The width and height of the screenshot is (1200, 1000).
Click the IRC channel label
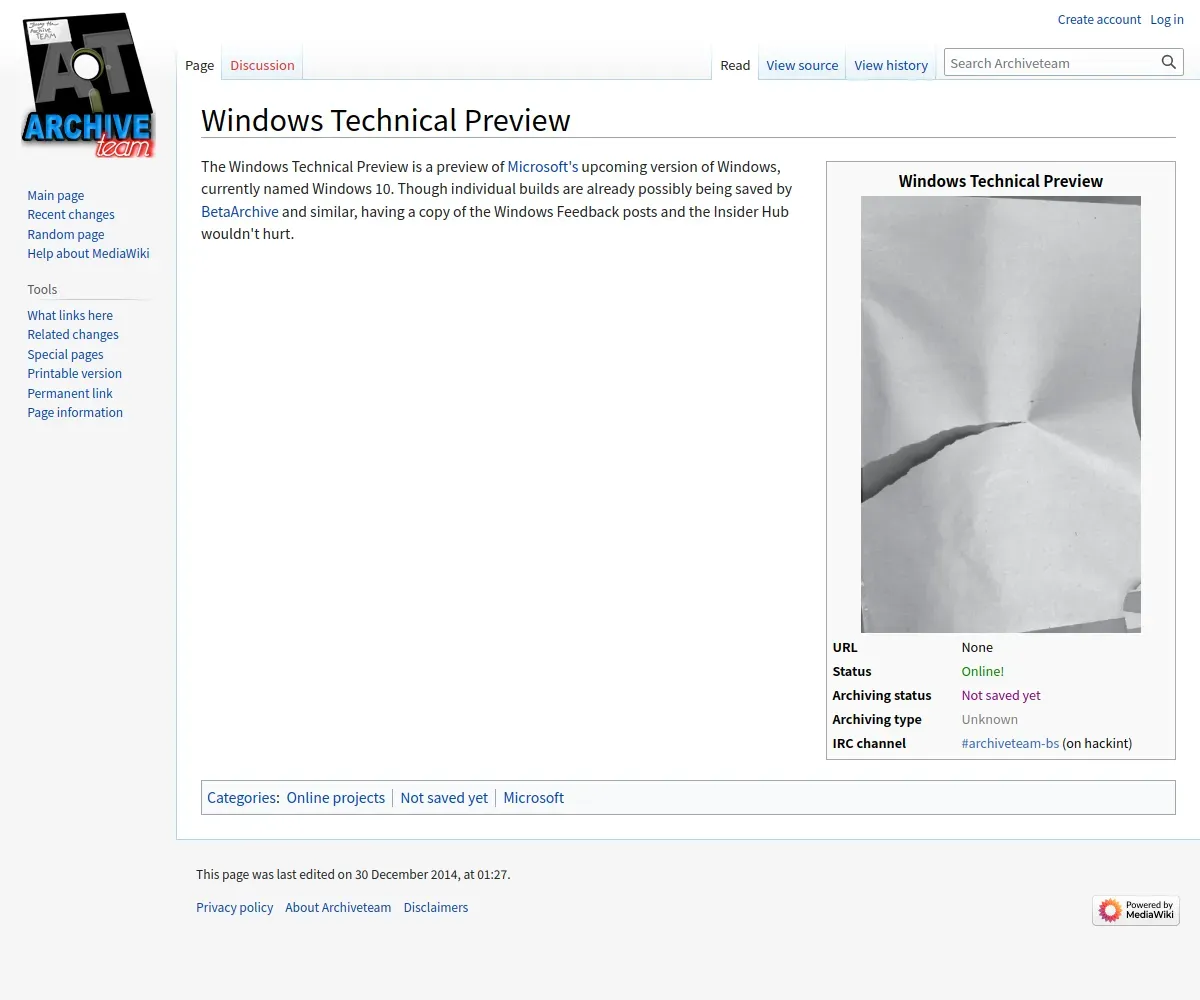(x=869, y=743)
